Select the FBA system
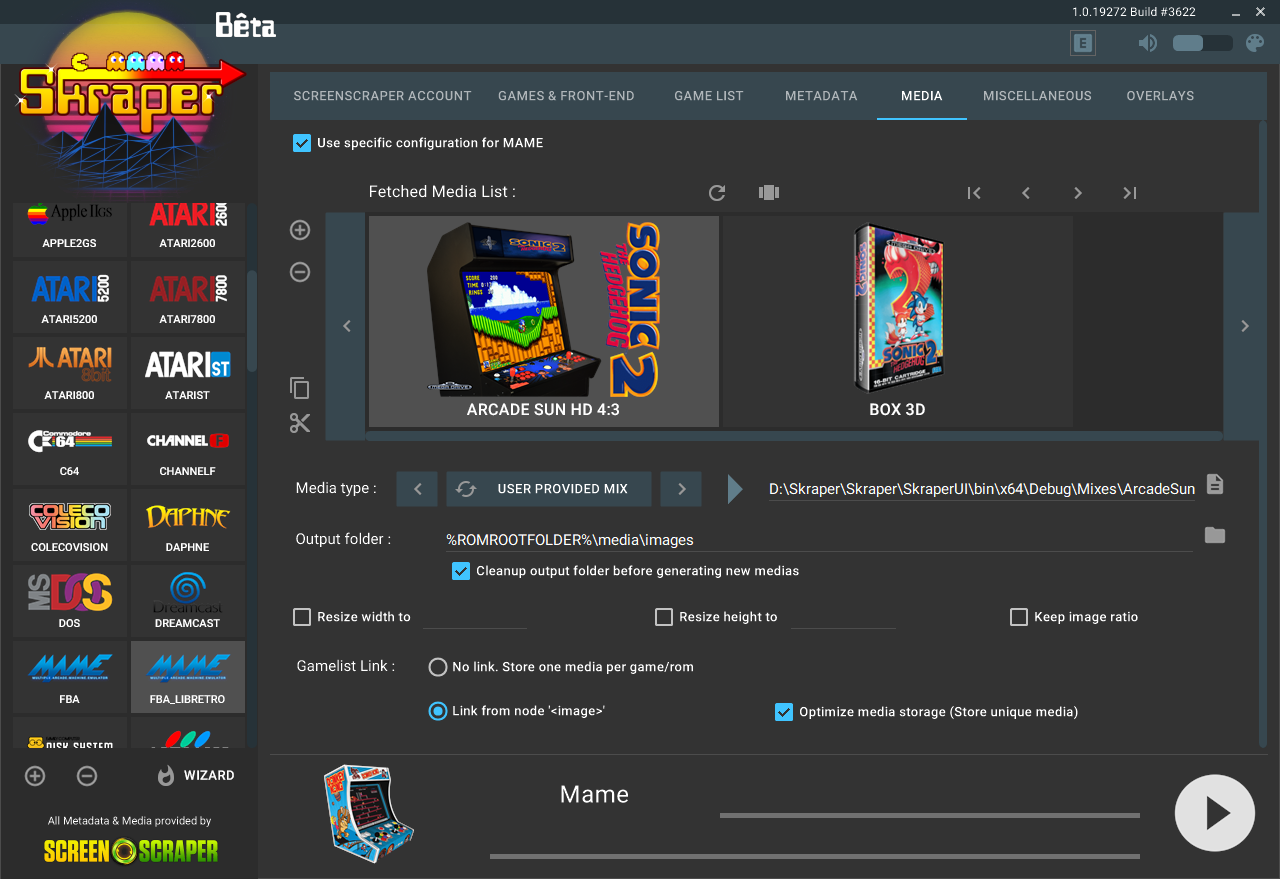The width and height of the screenshot is (1280, 879). pyautogui.click(x=69, y=676)
